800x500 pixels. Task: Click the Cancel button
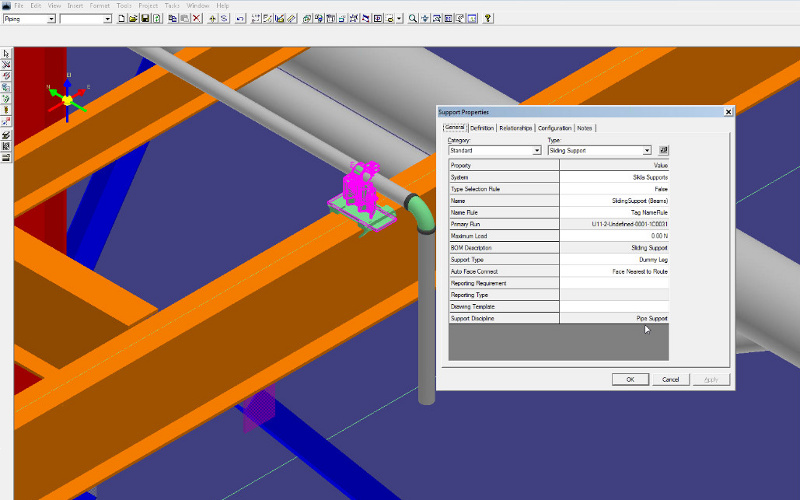pyautogui.click(x=670, y=380)
